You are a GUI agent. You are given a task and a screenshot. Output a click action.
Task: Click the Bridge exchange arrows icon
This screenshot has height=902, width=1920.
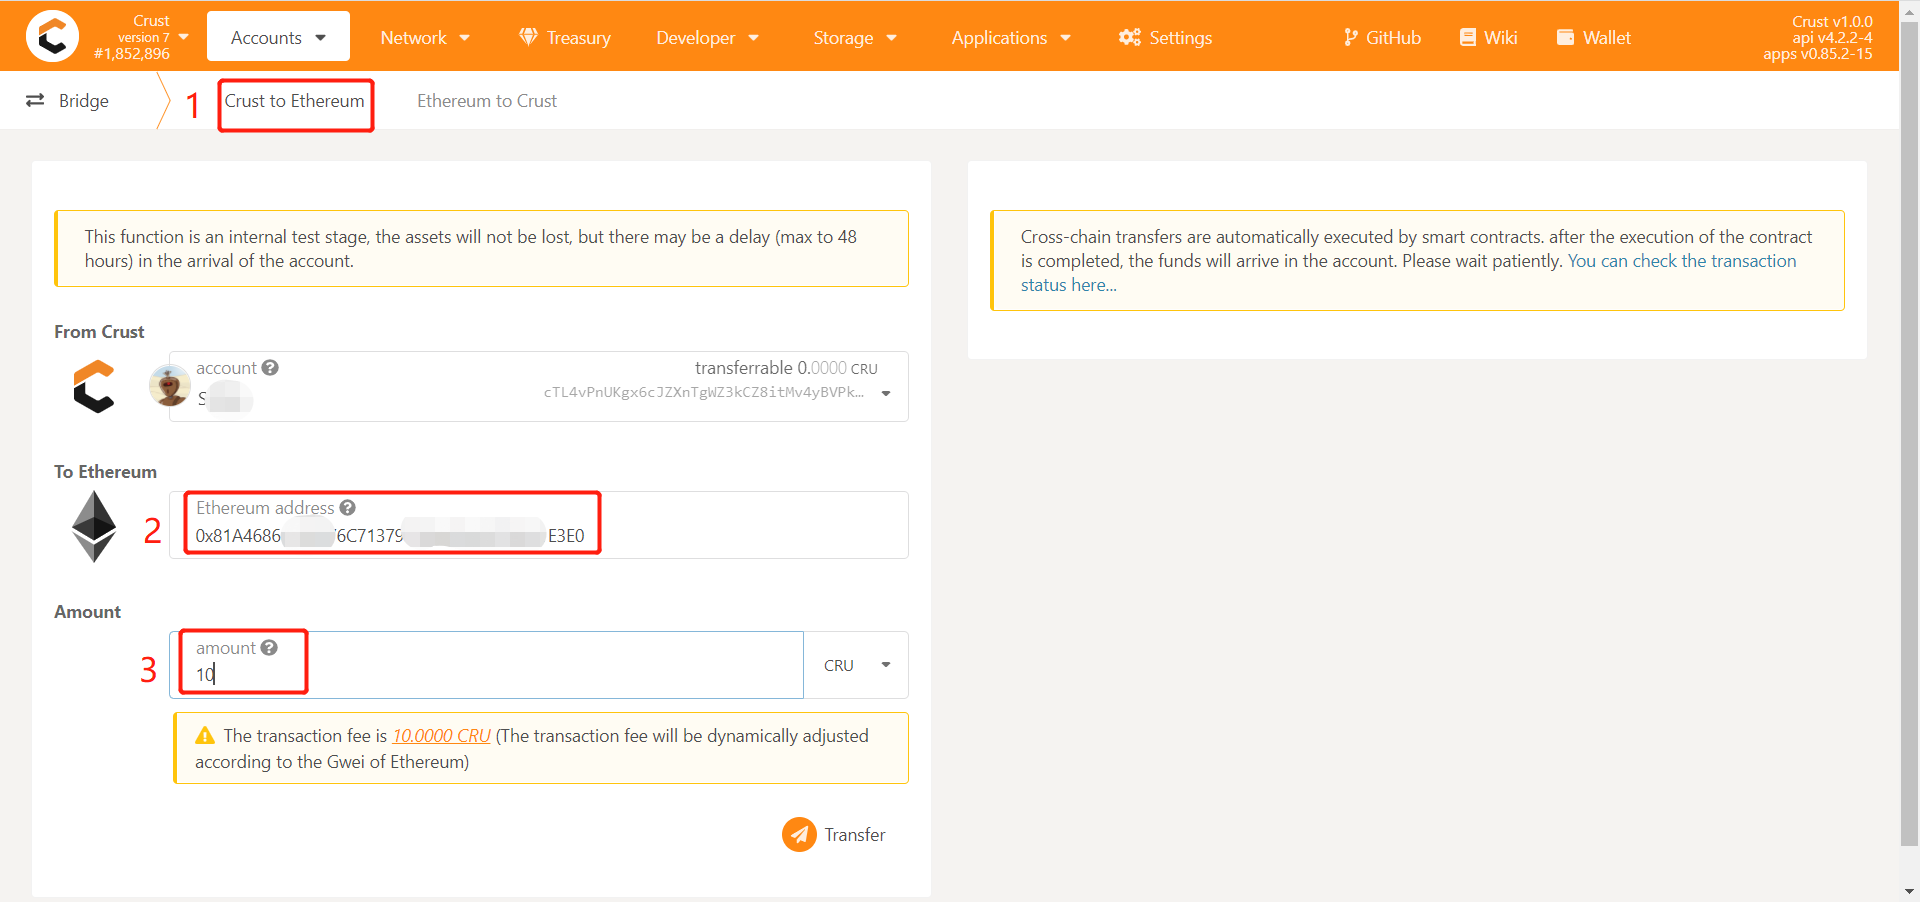click(x=35, y=100)
